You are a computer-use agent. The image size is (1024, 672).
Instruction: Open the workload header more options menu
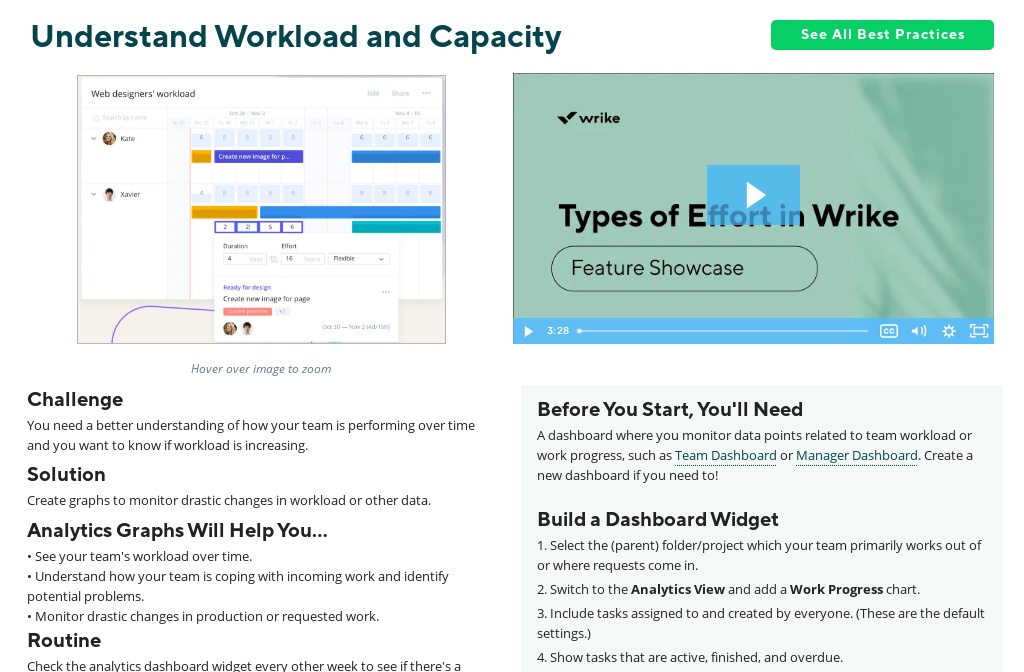[426, 93]
